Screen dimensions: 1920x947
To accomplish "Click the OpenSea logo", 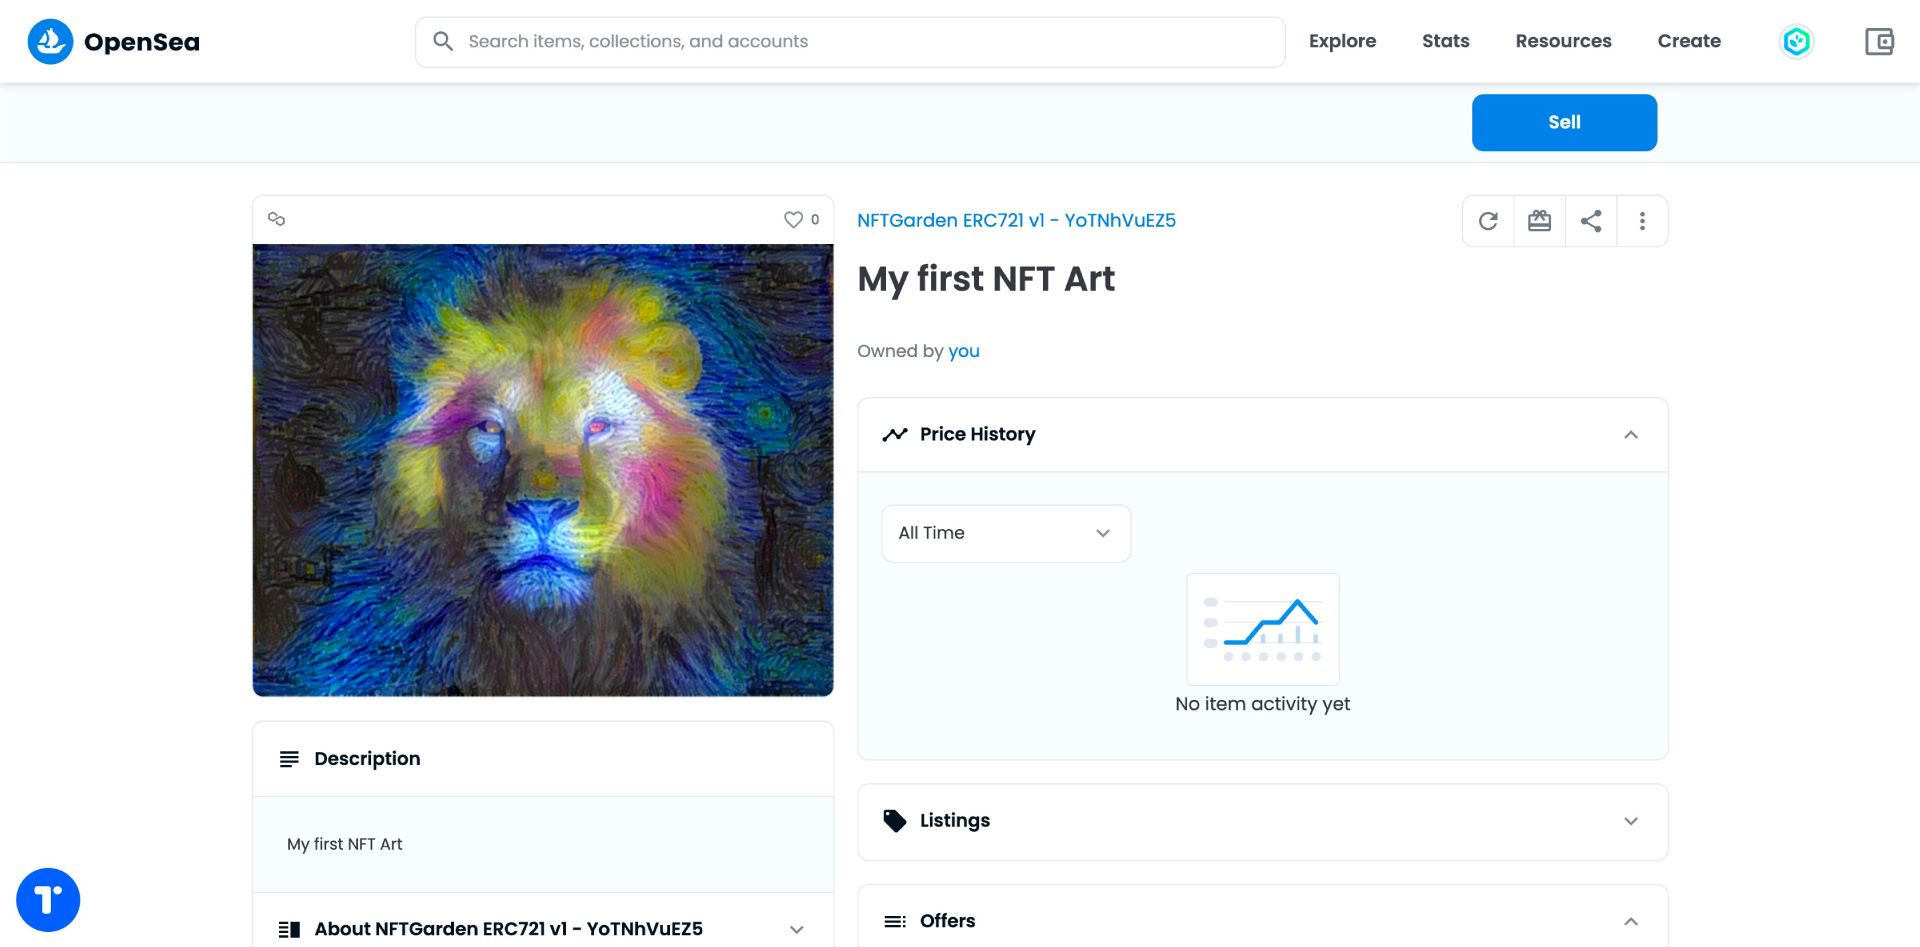I will tap(112, 41).
